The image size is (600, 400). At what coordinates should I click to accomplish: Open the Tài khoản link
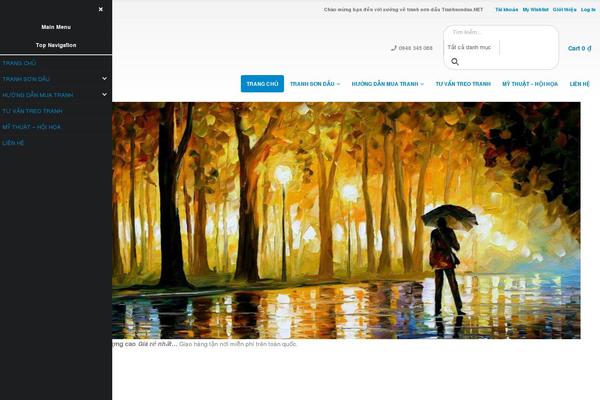pyautogui.click(x=507, y=10)
